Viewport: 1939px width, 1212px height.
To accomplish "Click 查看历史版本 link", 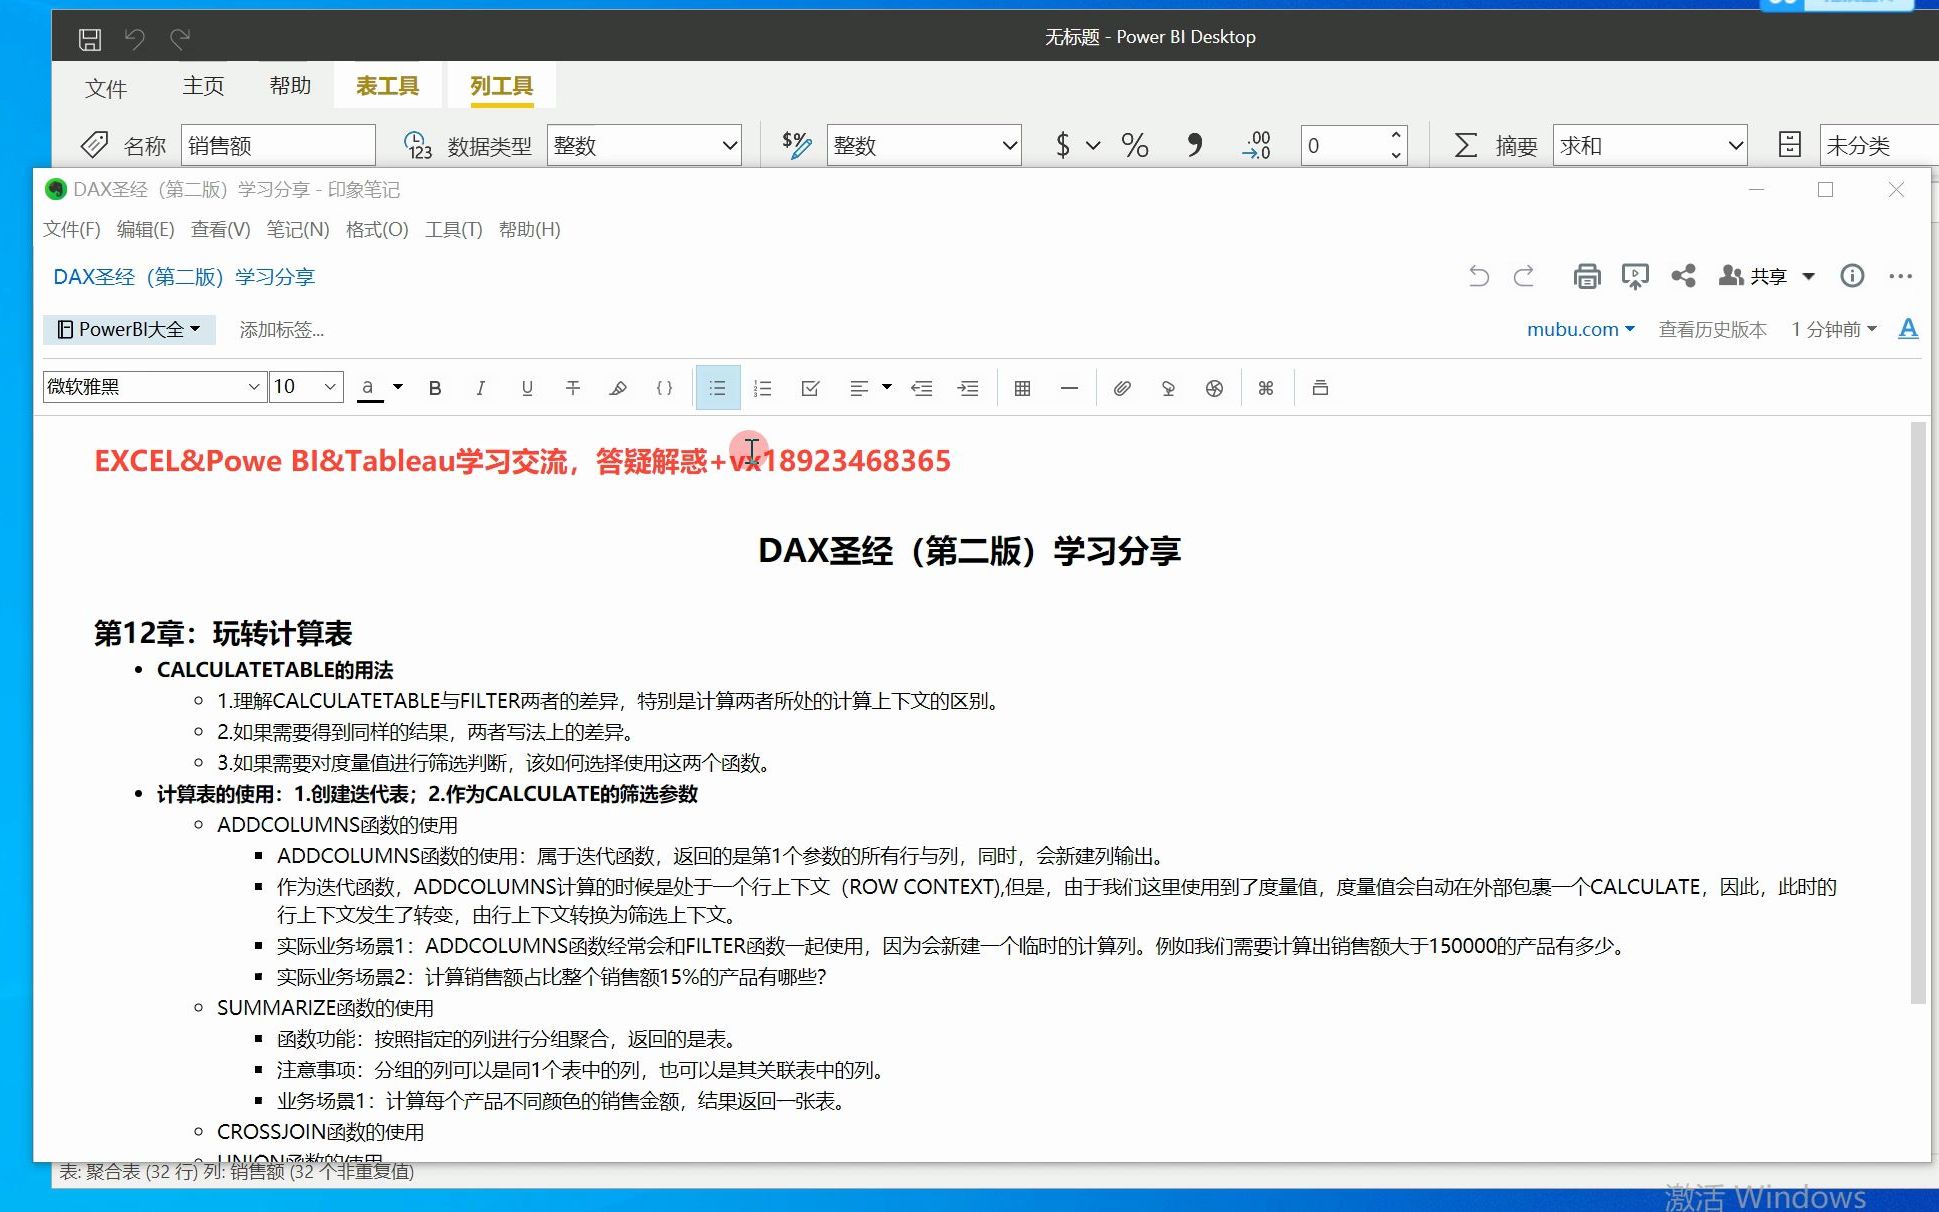I will coord(1712,329).
